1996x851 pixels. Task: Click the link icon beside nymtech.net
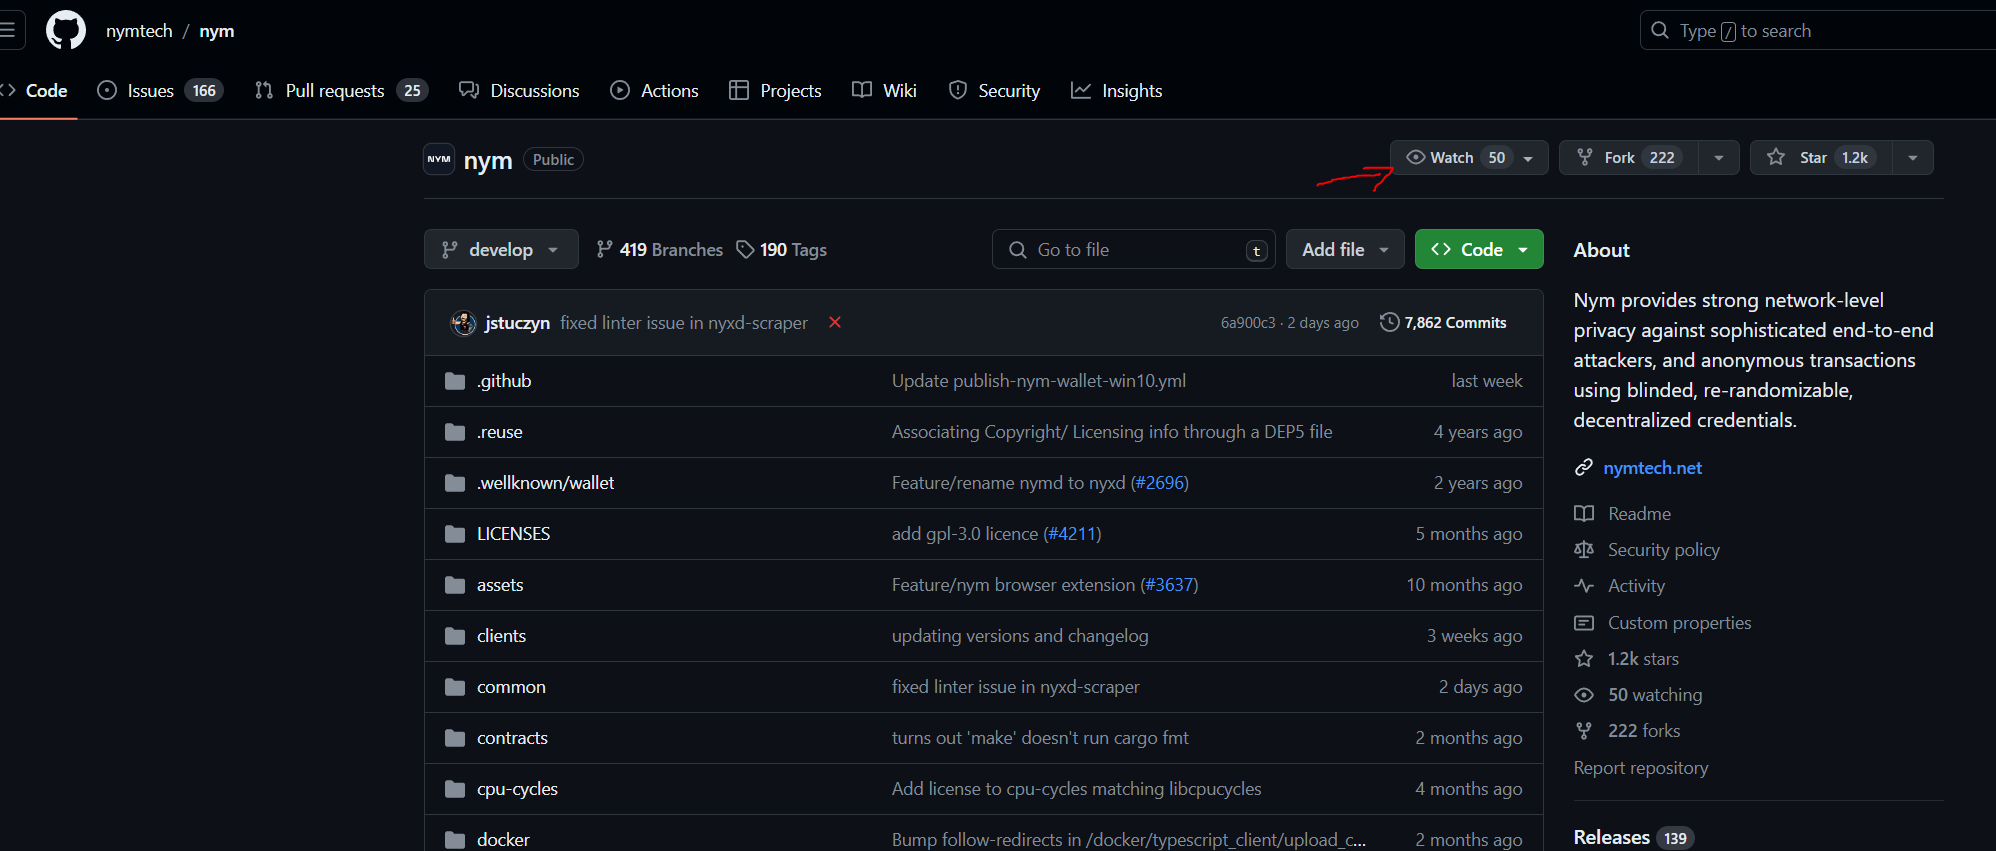1584,467
